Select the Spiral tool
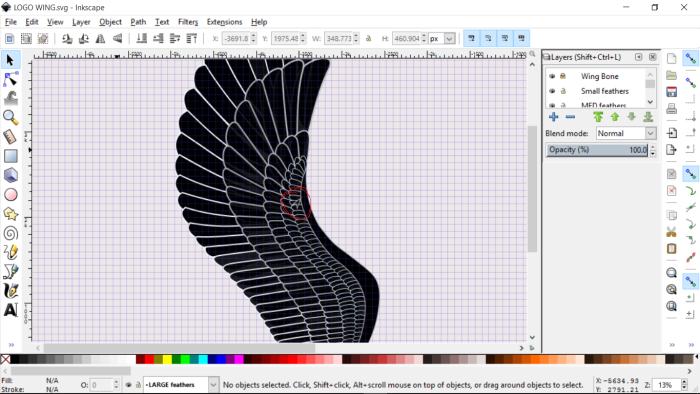 pos(10,233)
